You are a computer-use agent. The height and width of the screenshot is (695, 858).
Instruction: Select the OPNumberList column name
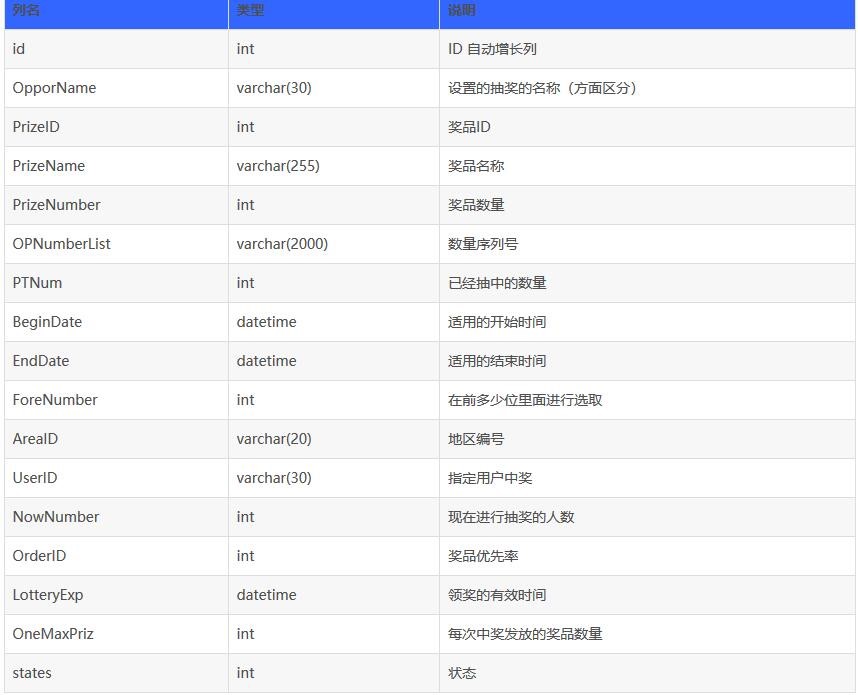61,244
